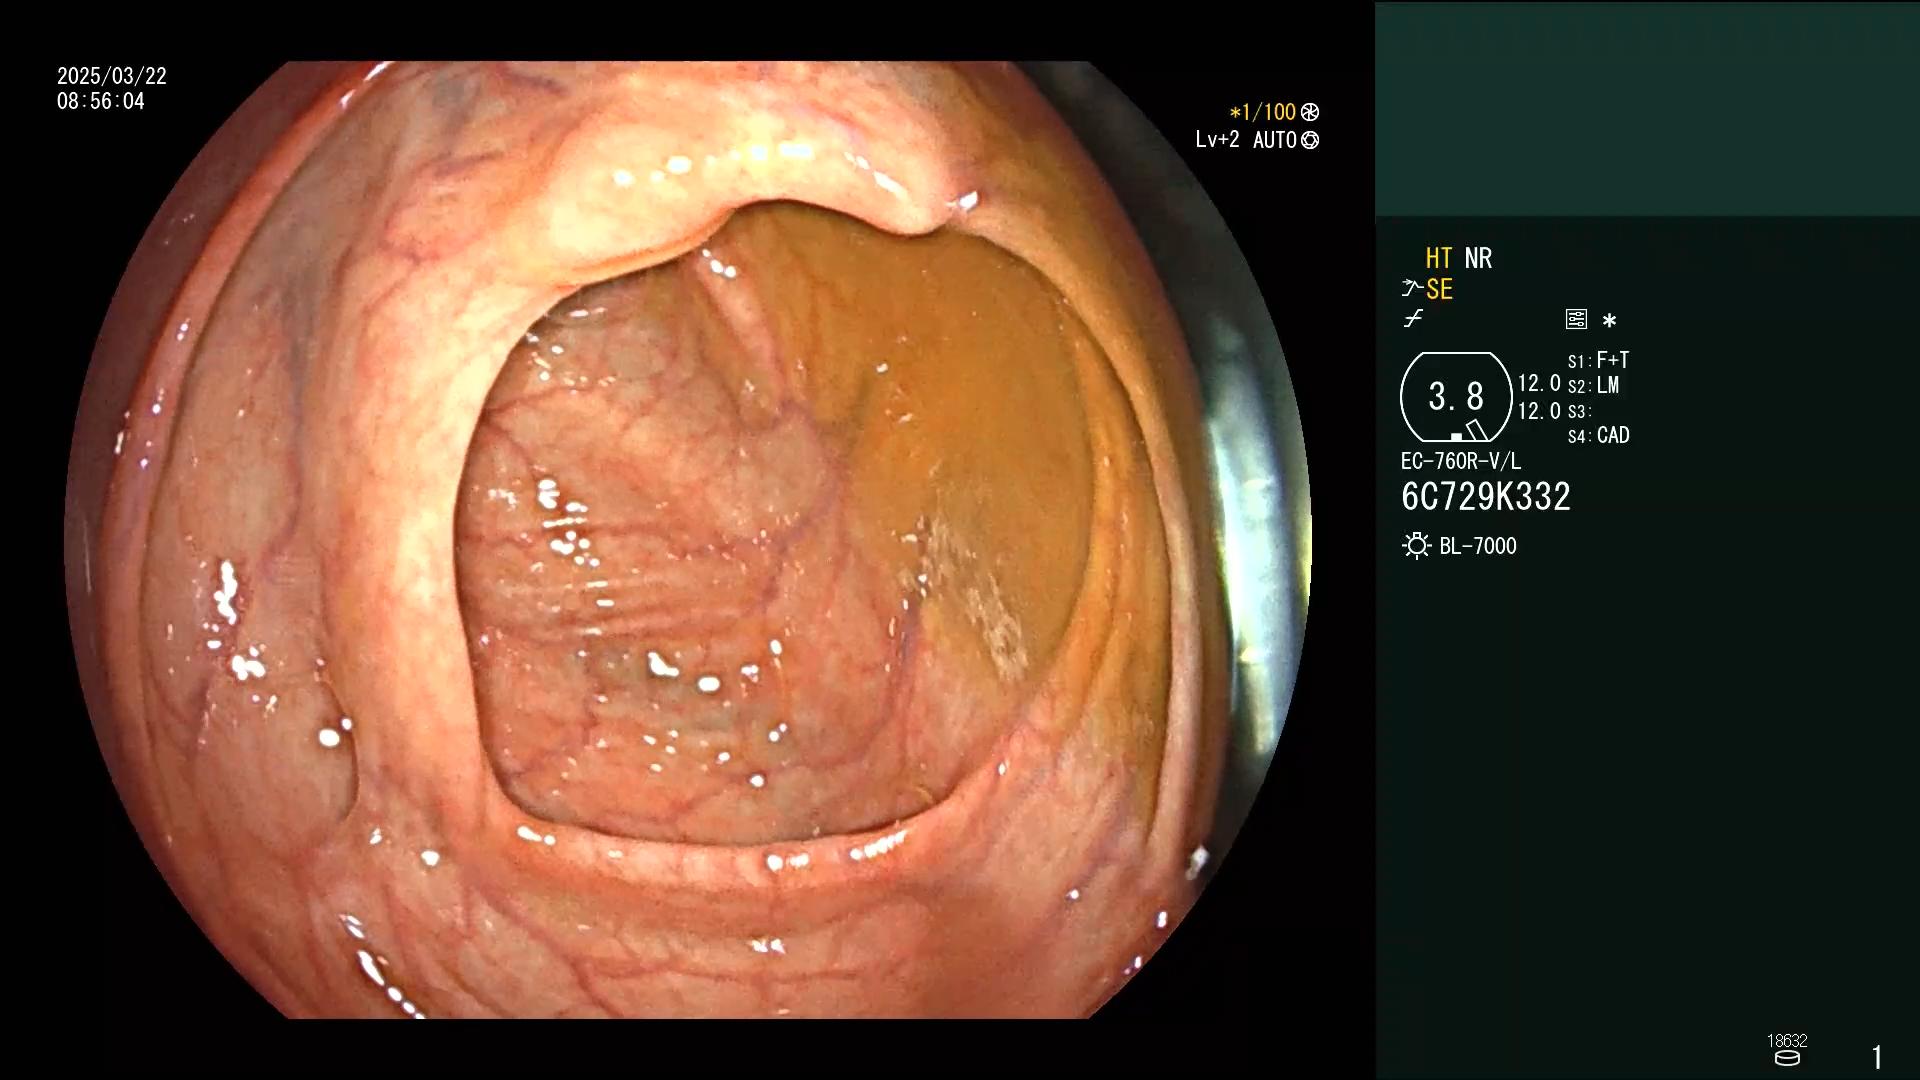Click the *1/100 shutter speed value
Image resolution: width=1920 pixels, height=1080 pixels.
pyautogui.click(x=1263, y=112)
